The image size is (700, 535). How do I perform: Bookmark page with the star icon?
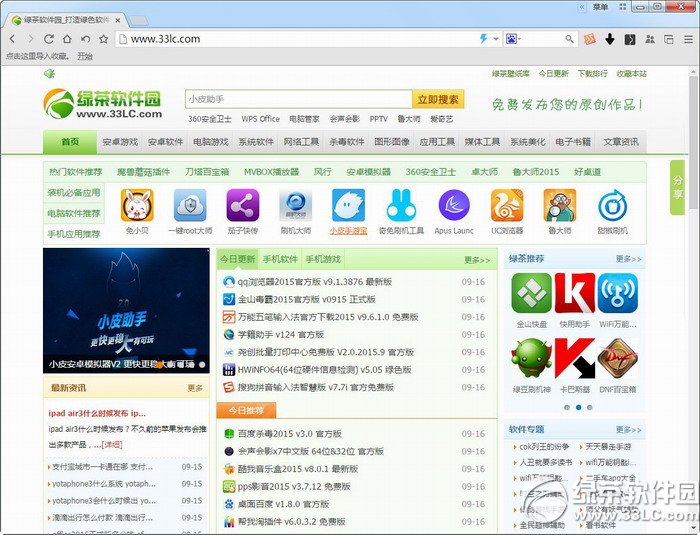click(104, 39)
